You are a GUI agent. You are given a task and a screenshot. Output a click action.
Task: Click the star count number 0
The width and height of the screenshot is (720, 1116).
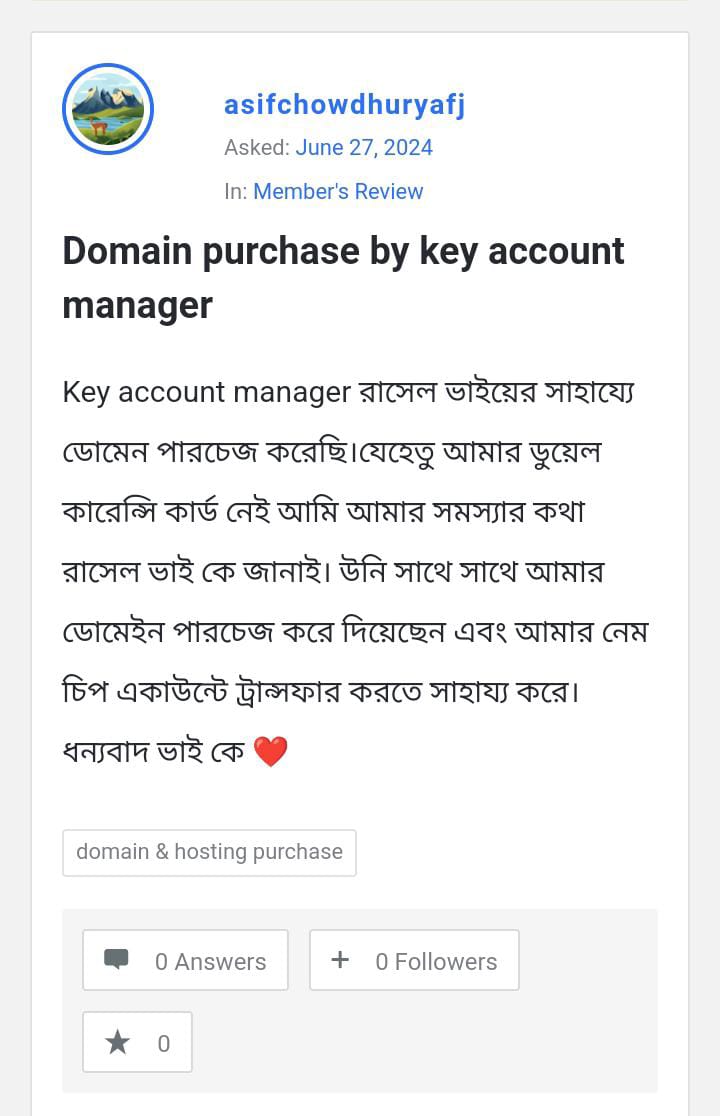point(164,1044)
